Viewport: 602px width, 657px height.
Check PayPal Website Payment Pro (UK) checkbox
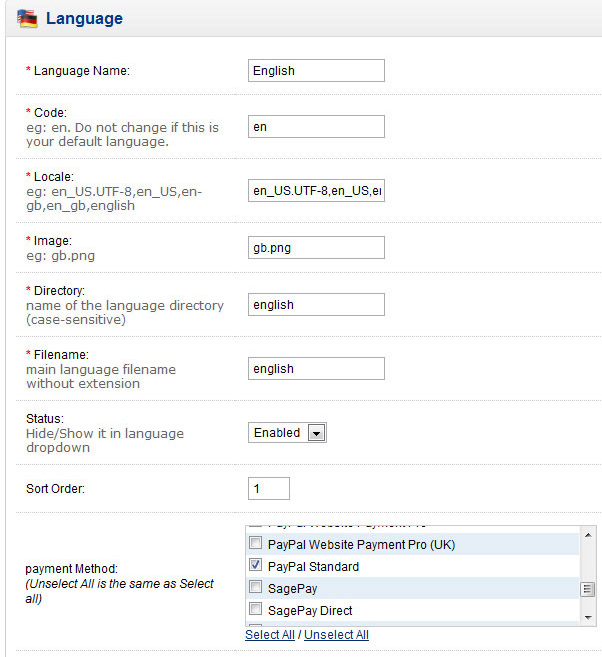coord(256,545)
